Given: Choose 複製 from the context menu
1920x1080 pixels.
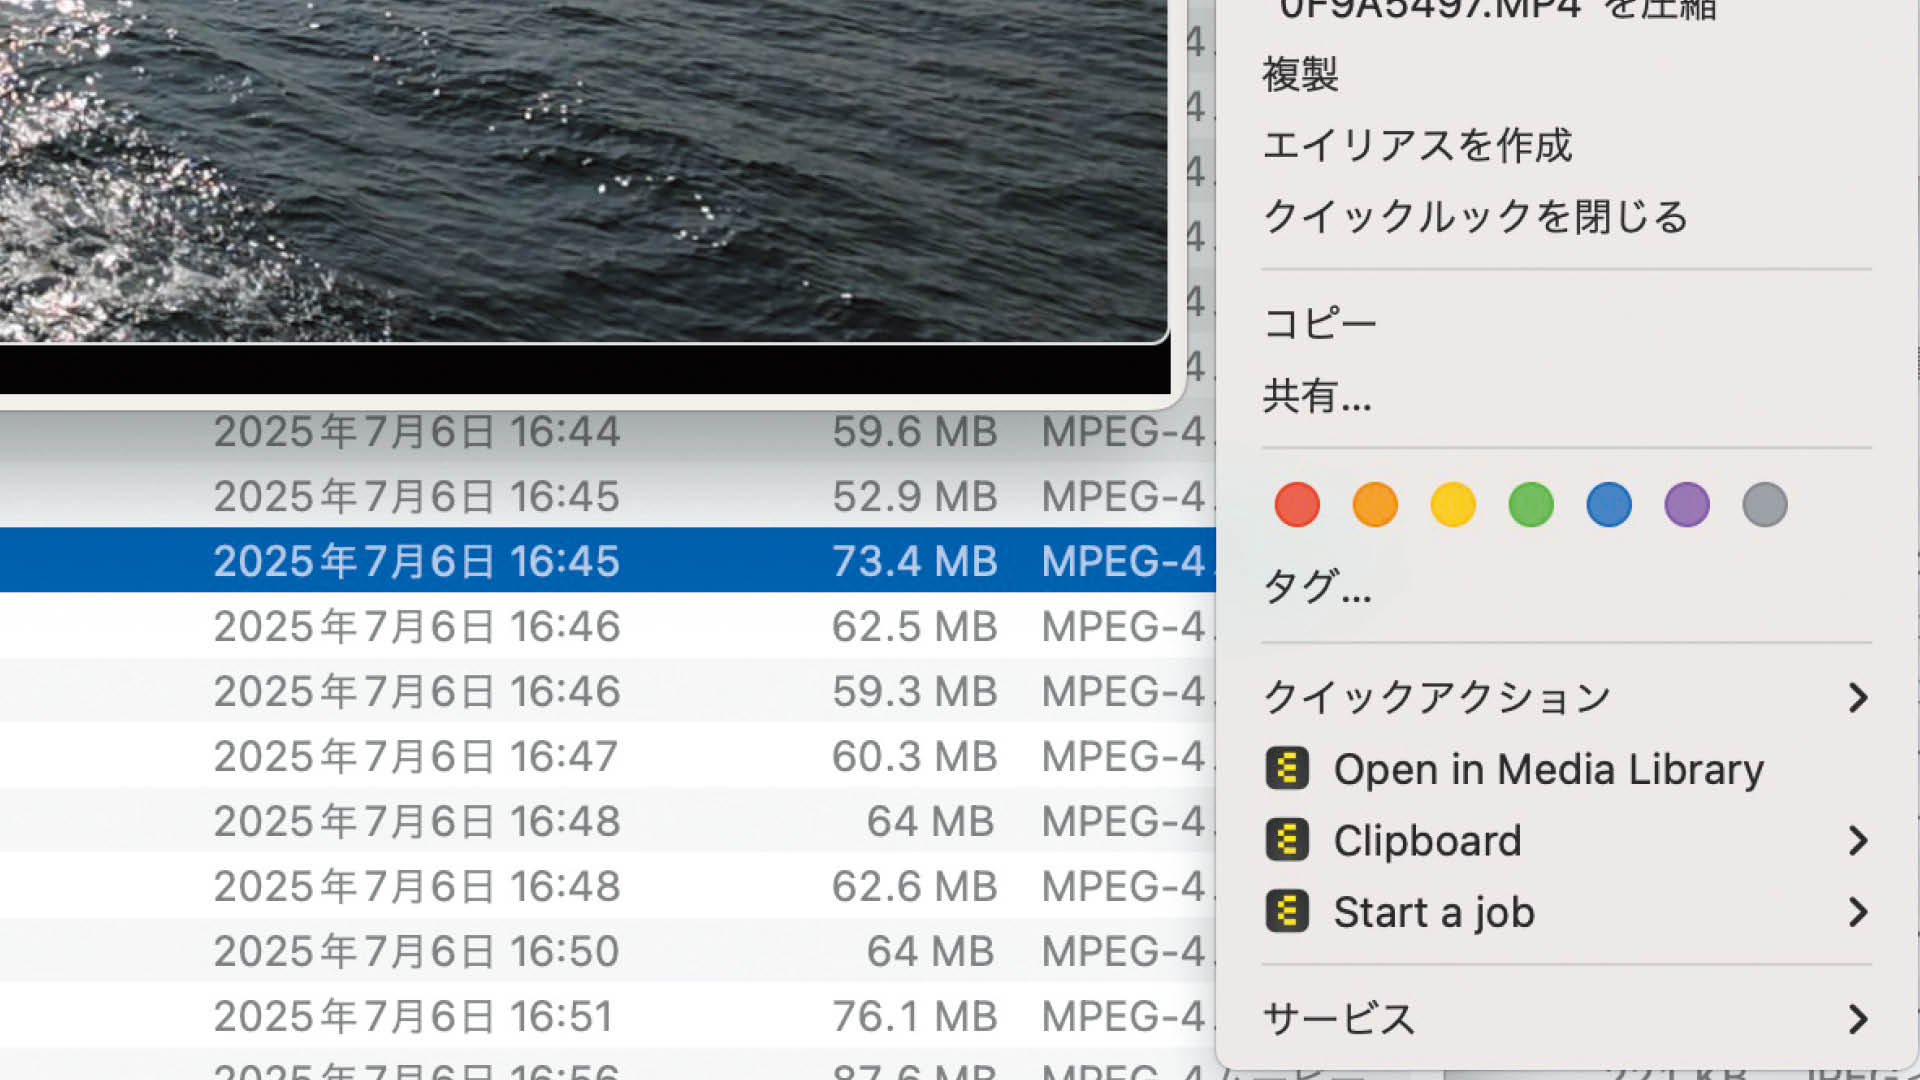Looking at the screenshot, I should (x=1300, y=75).
